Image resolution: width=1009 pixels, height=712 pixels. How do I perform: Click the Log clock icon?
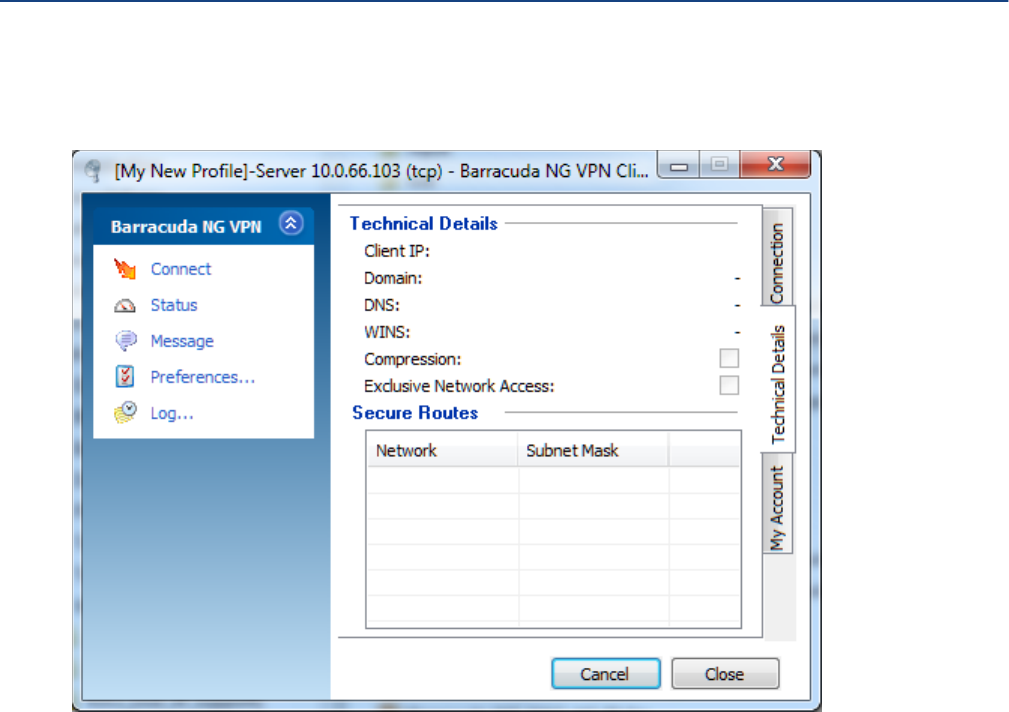click(x=125, y=412)
